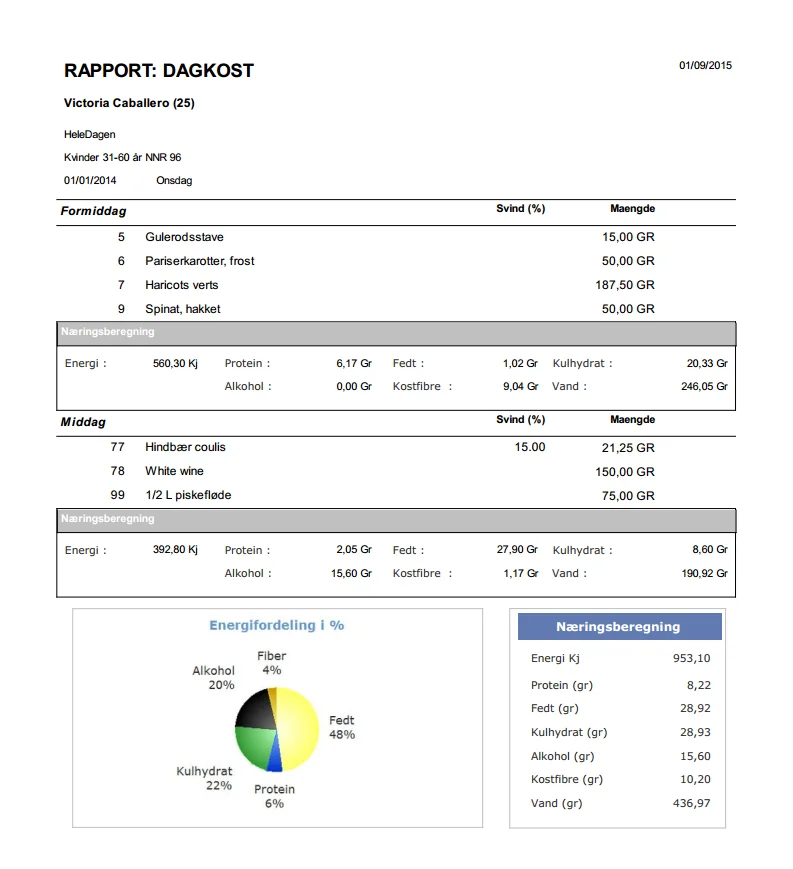Select the Gulerodsstave food row
This screenshot has height=869, width=793.
pyautogui.click(x=184, y=237)
